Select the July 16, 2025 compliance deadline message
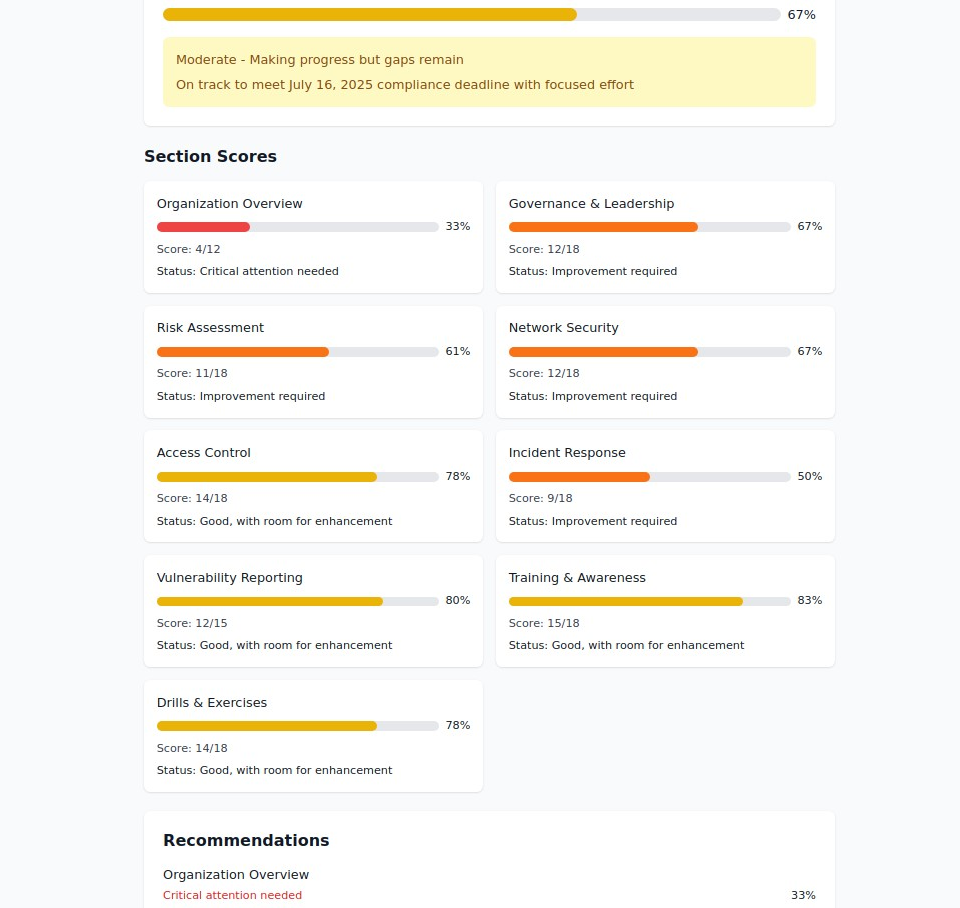This screenshot has height=908, width=960. click(404, 85)
